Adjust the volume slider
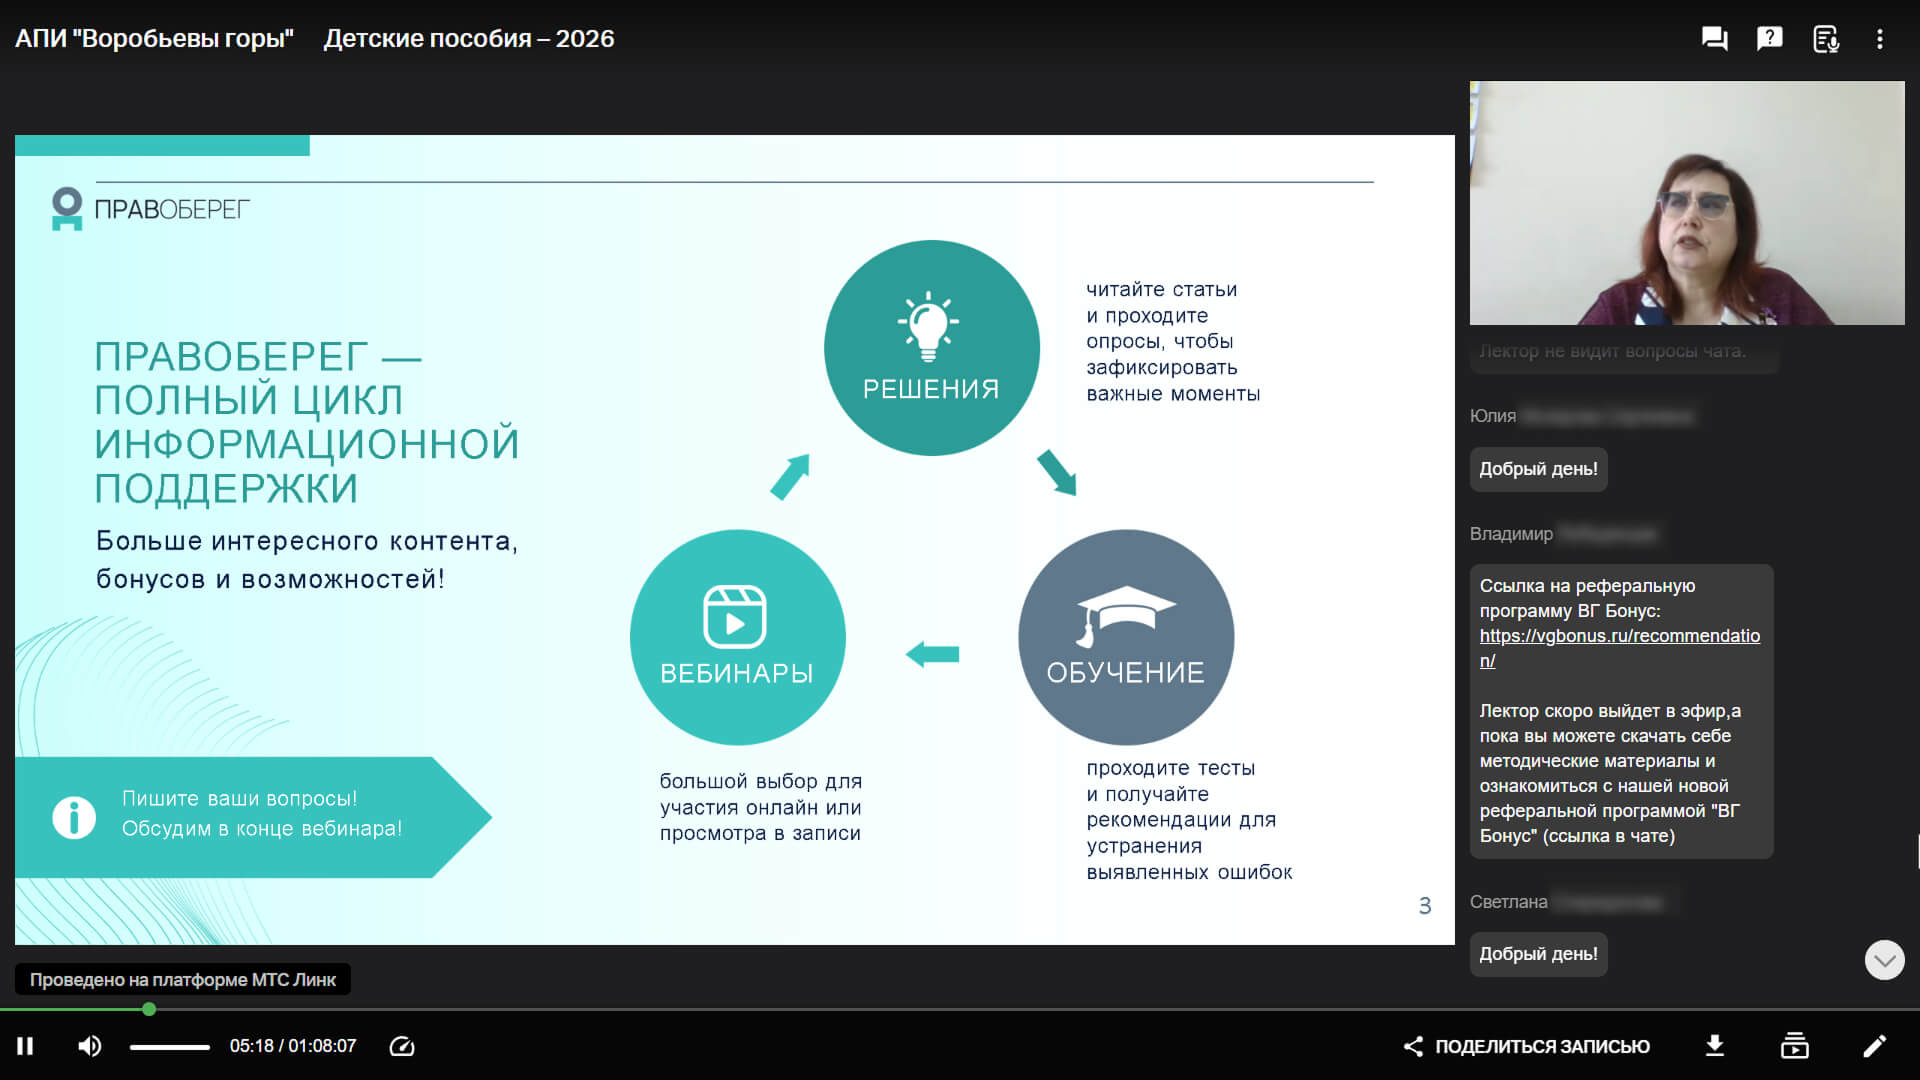 pos(170,1047)
